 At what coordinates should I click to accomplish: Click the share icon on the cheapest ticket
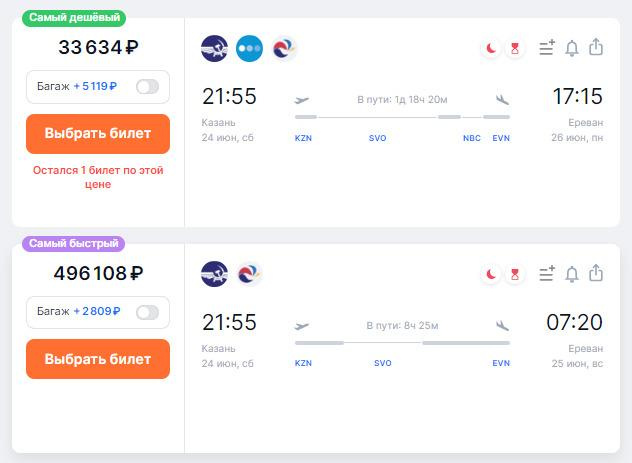[x=596, y=47]
